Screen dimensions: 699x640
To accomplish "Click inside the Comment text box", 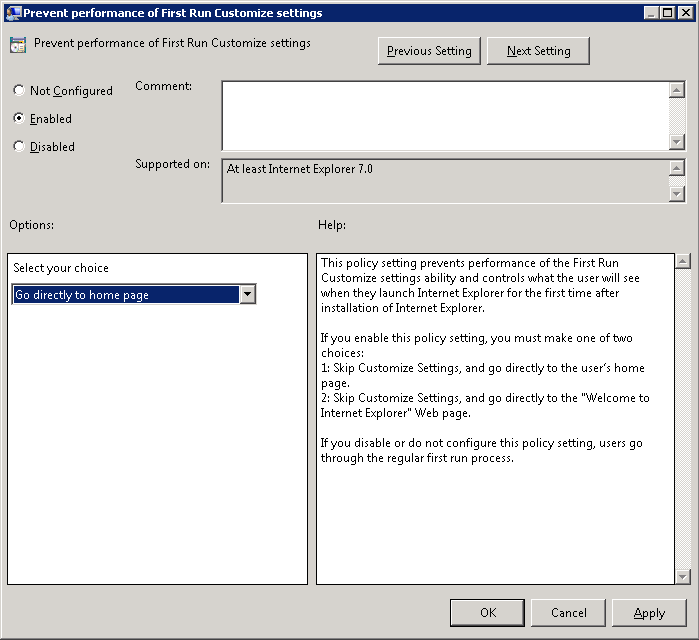I will point(445,115).
